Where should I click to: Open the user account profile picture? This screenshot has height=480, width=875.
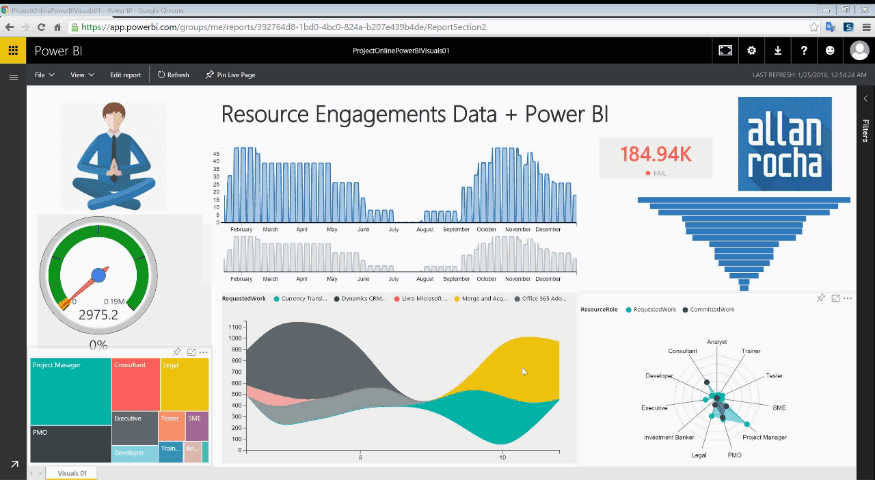point(858,50)
